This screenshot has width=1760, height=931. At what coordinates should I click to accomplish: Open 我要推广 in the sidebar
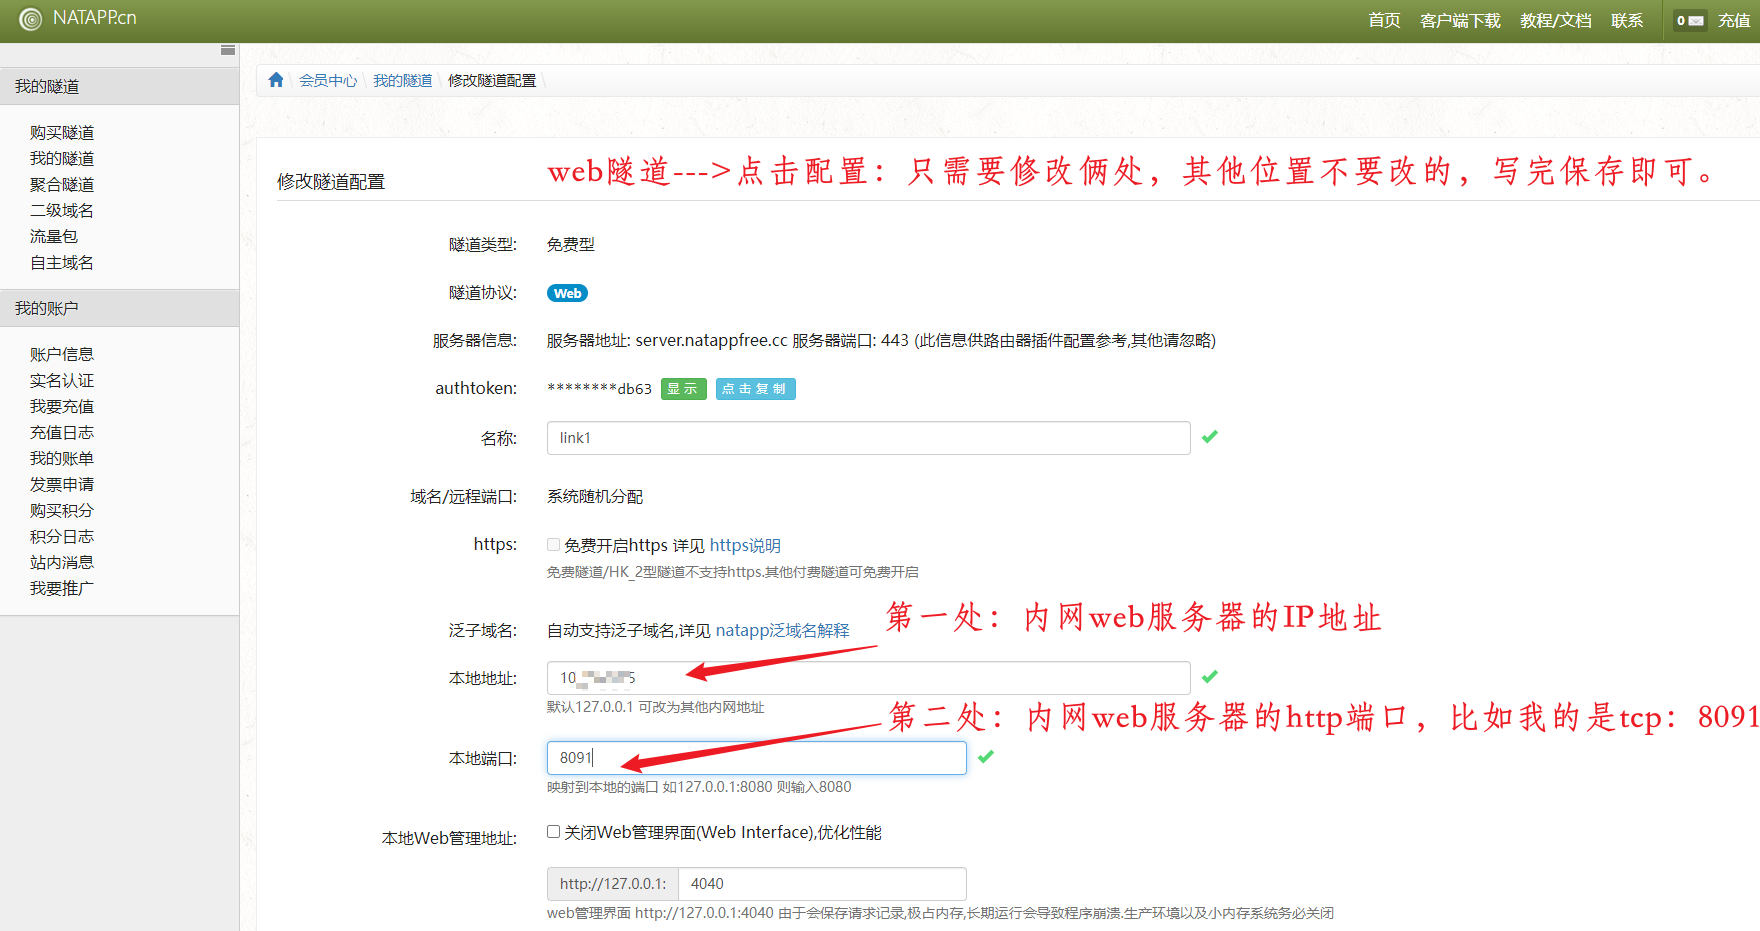62,588
